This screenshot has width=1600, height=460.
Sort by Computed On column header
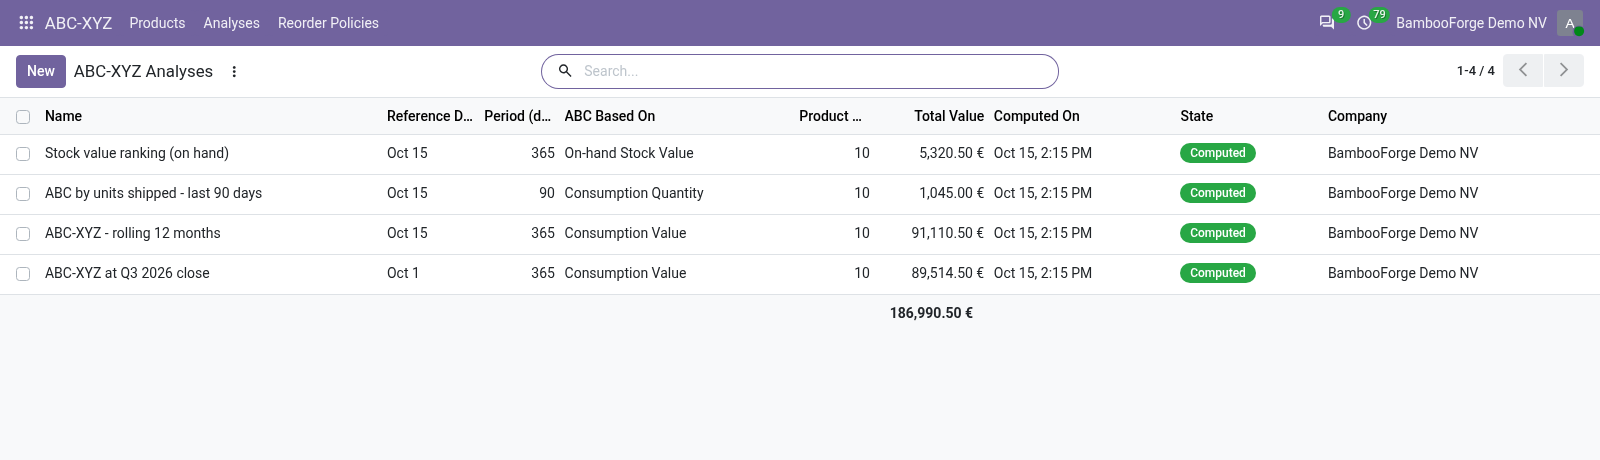(1037, 116)
